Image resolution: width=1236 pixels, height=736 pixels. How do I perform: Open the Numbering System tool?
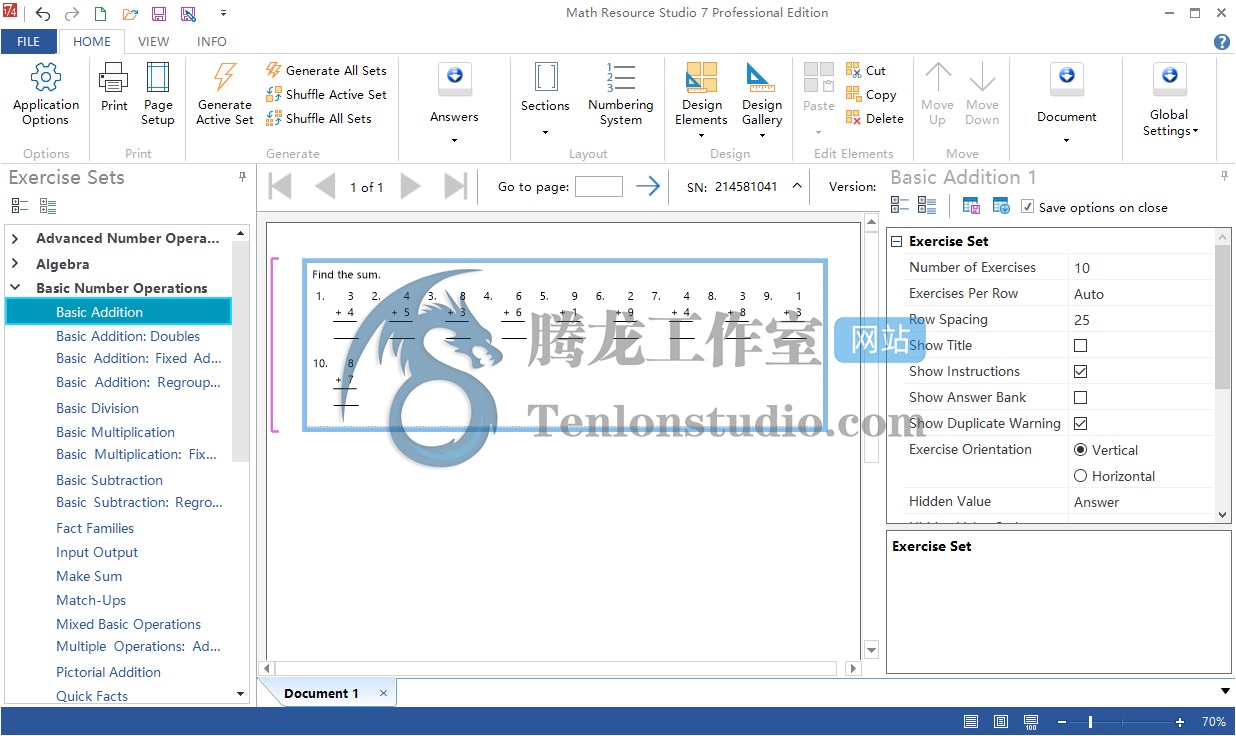point(621,95)
